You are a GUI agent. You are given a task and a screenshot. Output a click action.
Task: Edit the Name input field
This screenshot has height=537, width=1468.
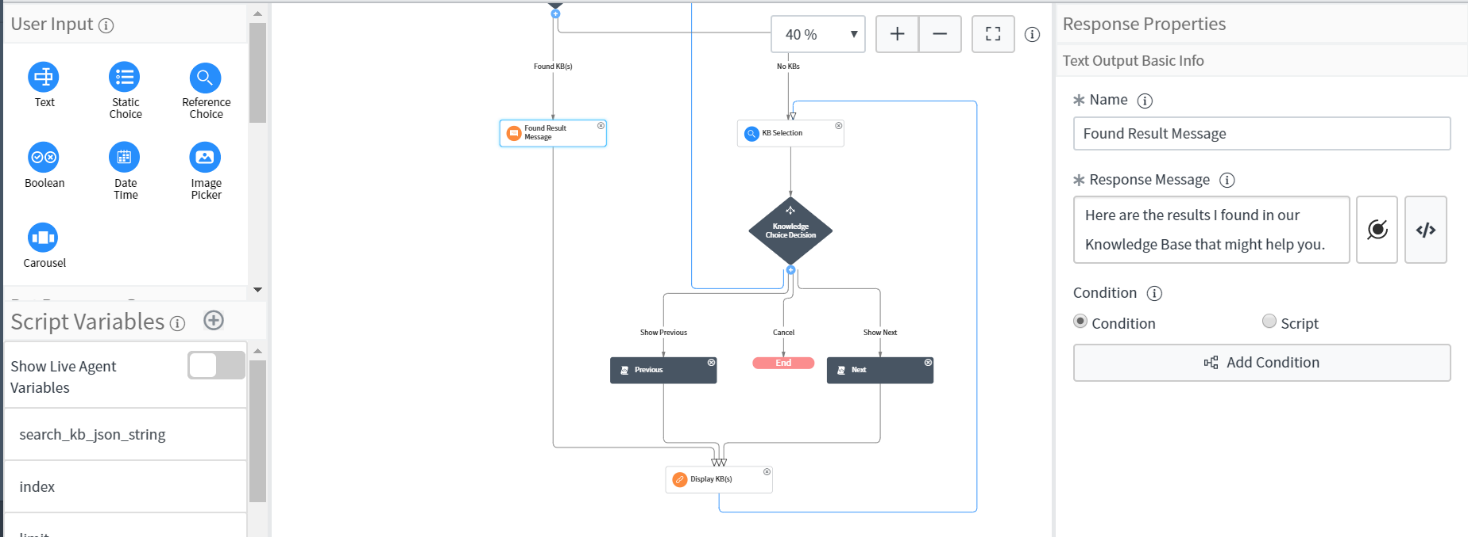(1262, 133)
